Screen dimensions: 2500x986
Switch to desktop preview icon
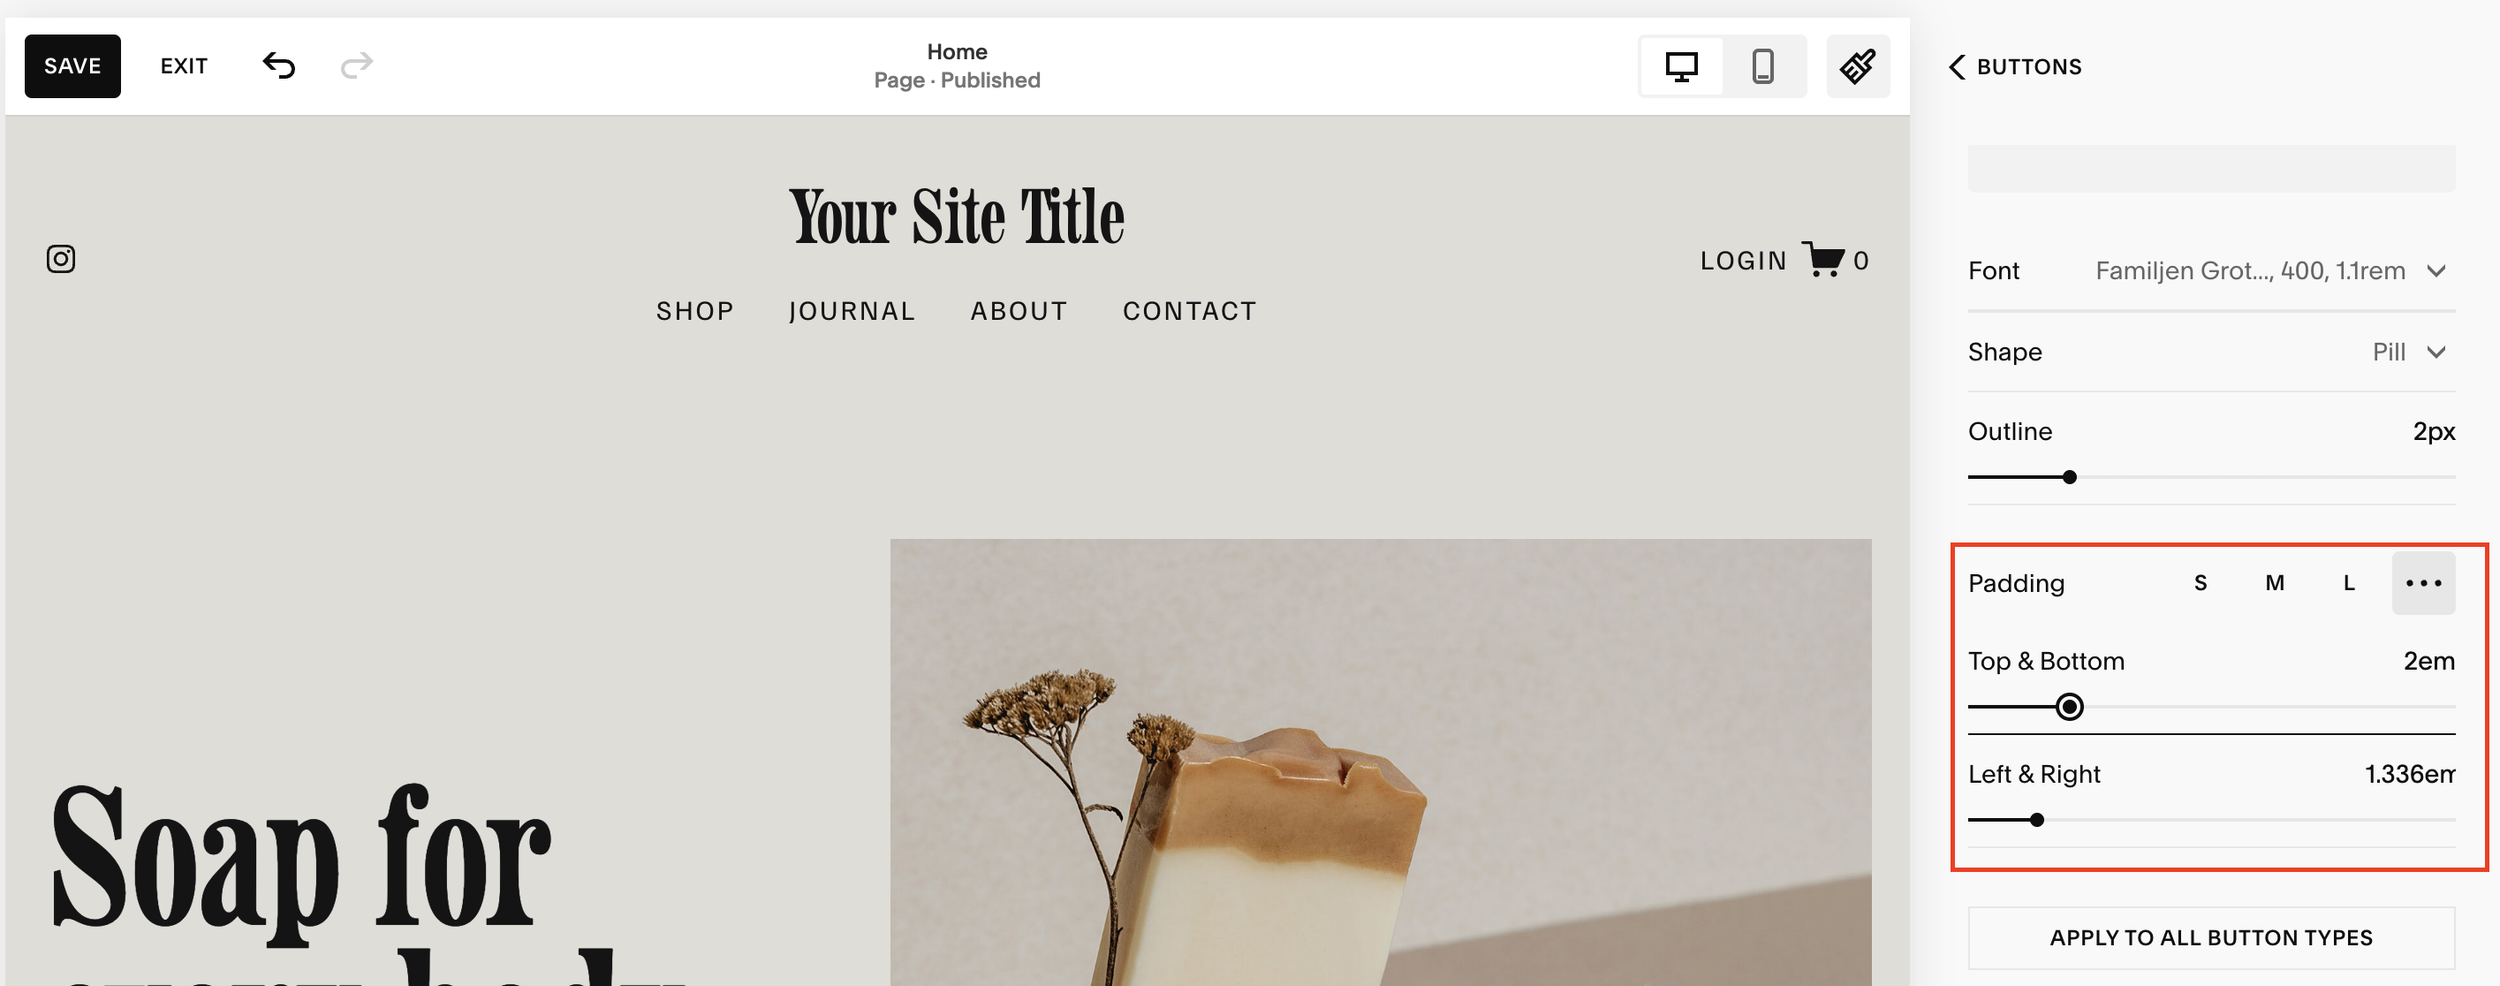click(x=1681, y=67)
